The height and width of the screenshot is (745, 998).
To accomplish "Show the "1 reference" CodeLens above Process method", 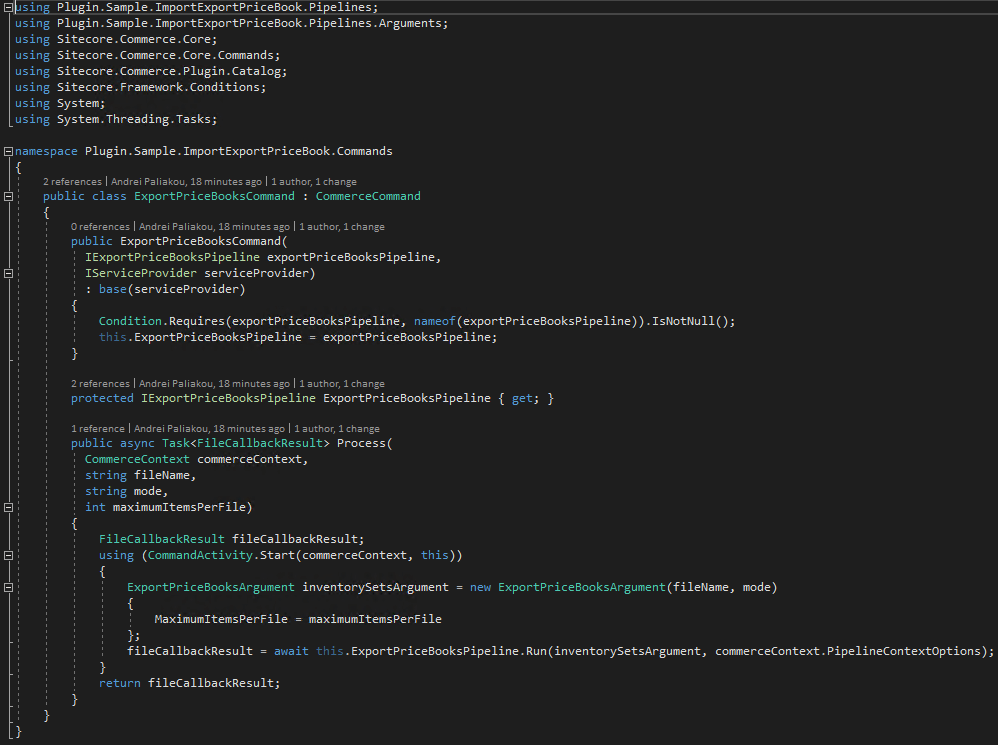I will 97,429.
